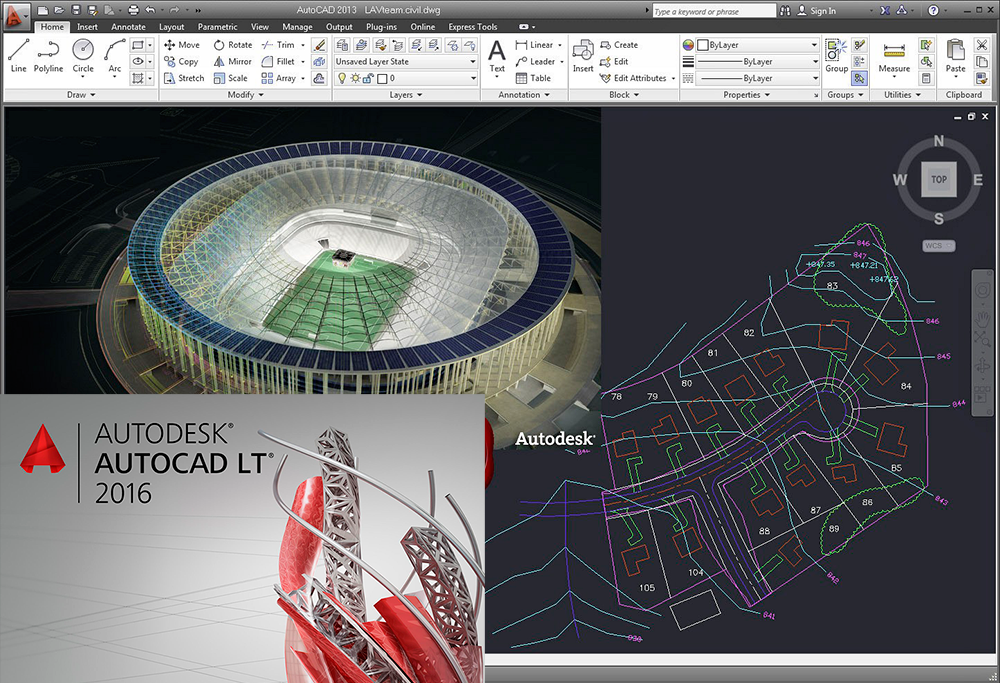Viewport: 1000px width, 683px height.
Task: Click the TOP face of the ViewCube
Action: [x=939, y=179]
